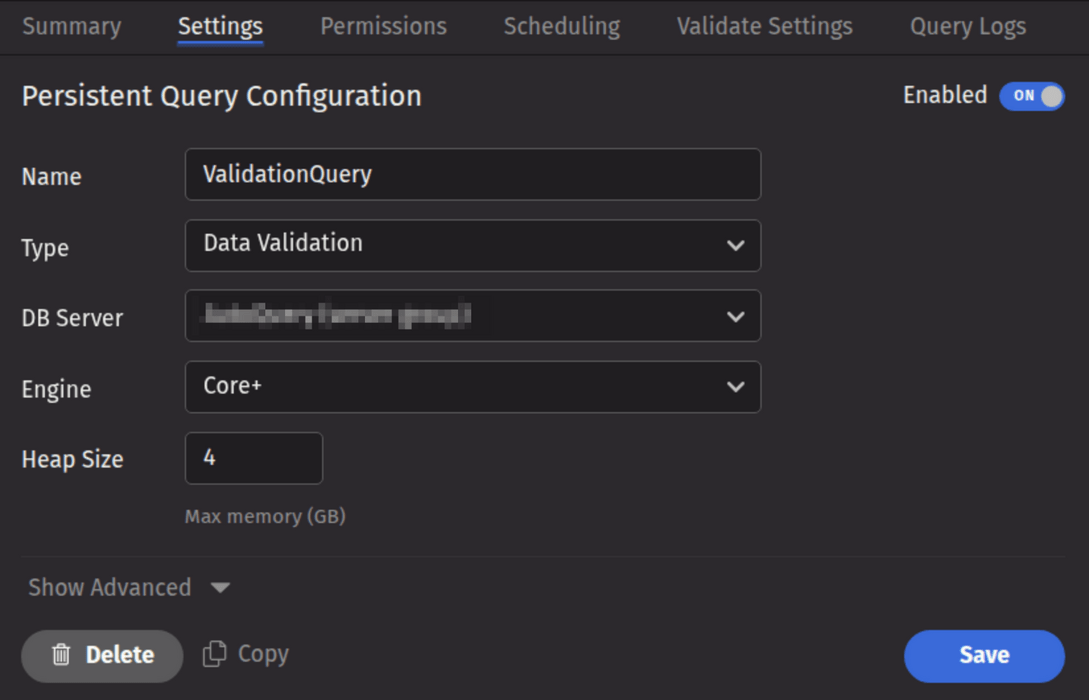Click the trash icon on Delete button
Screen dimensions: 1089x700
pos(61,655)
